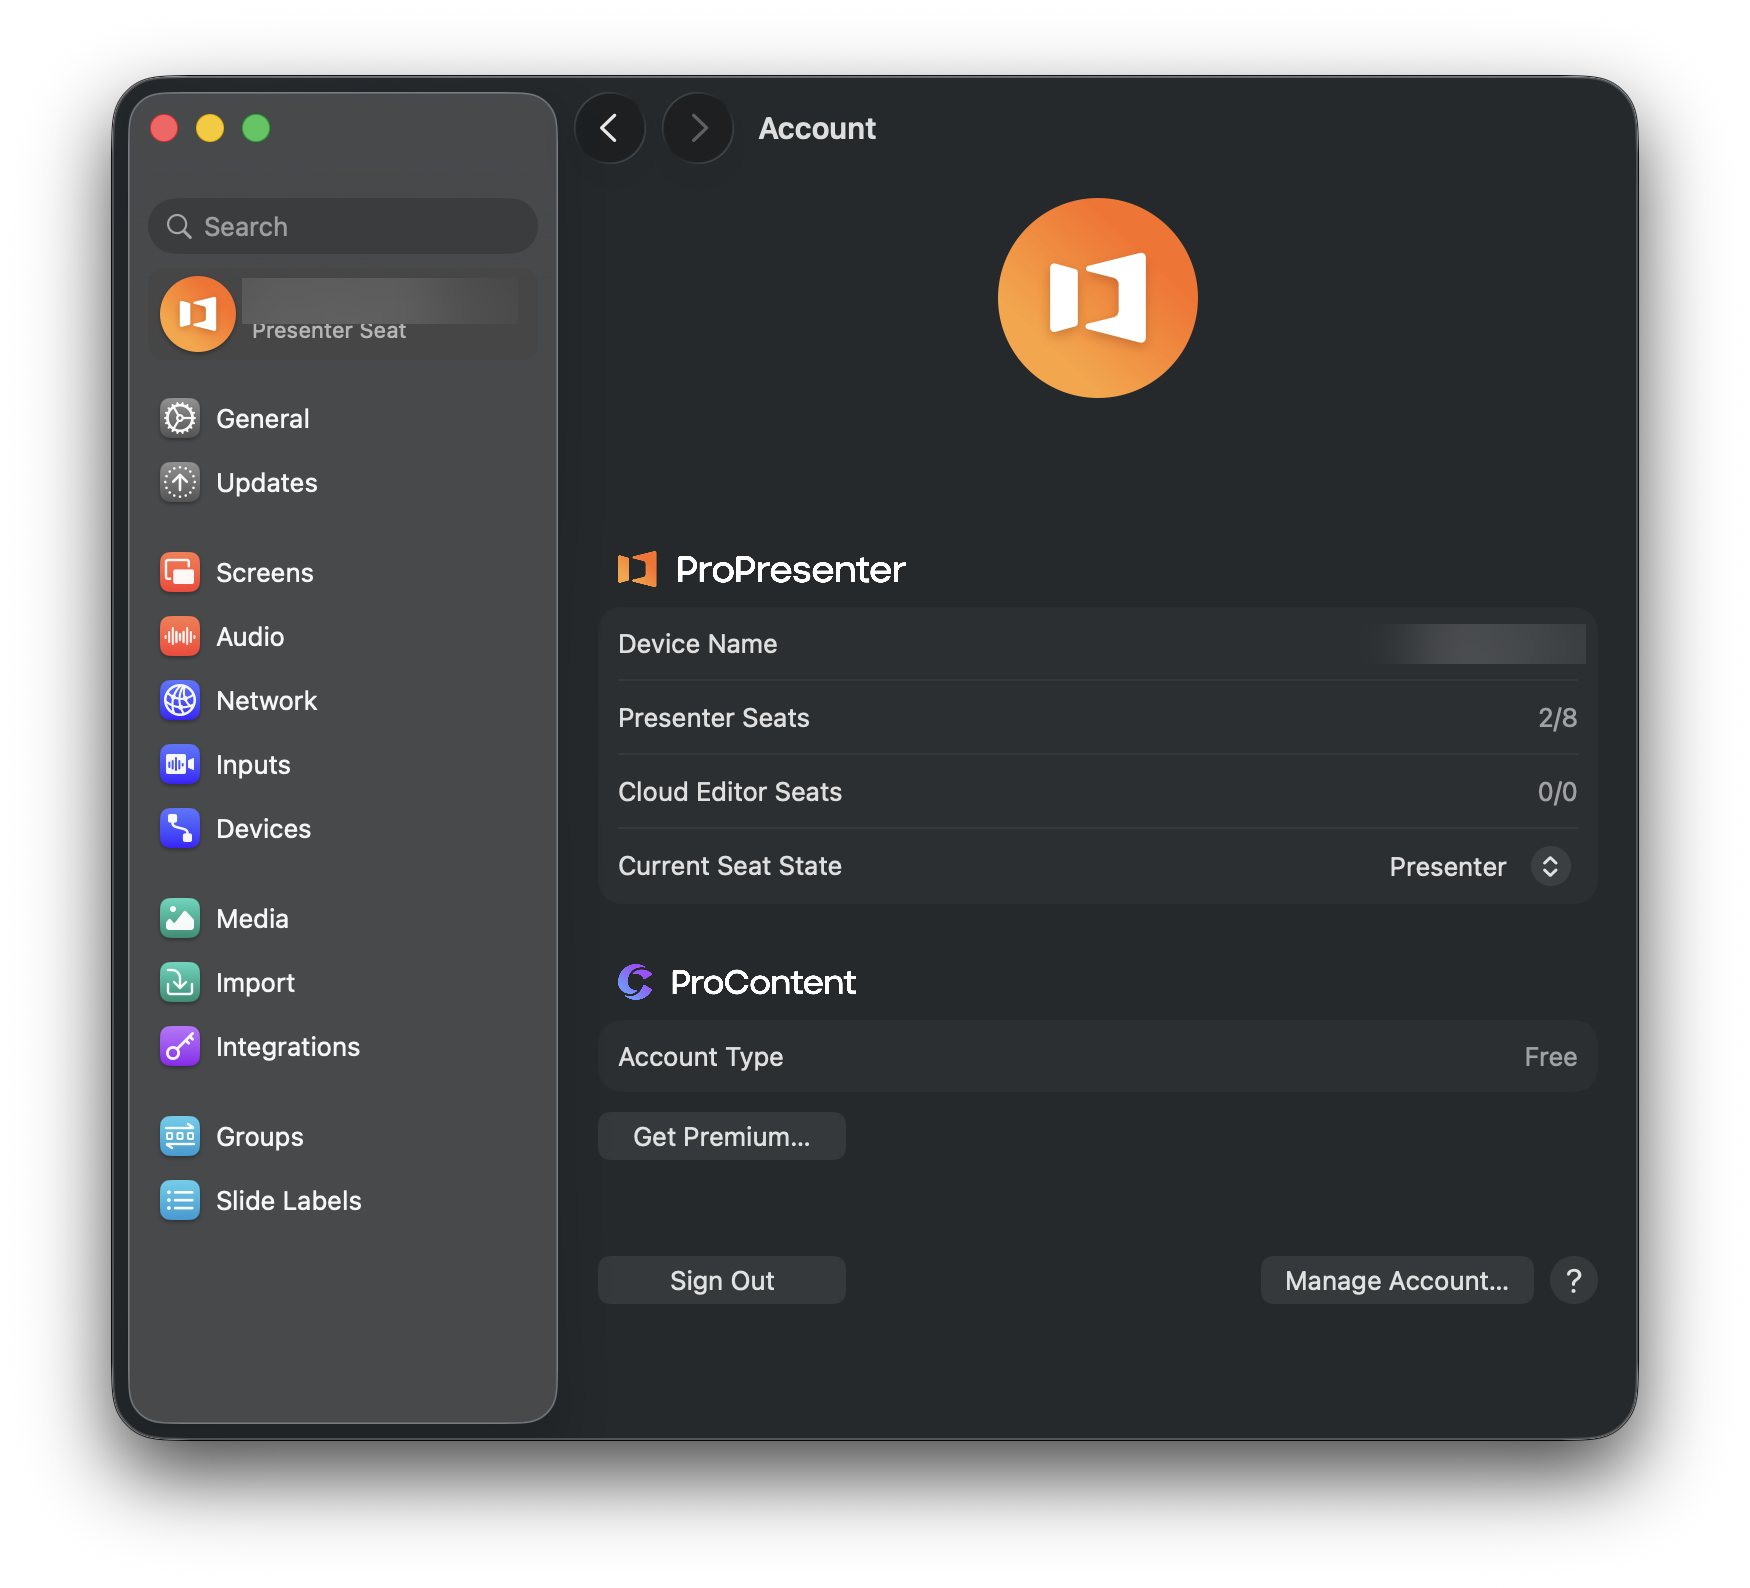
Task: Click the large ProPresenter account avatar
Action: pyautogui.click(x=1097, y=298)
